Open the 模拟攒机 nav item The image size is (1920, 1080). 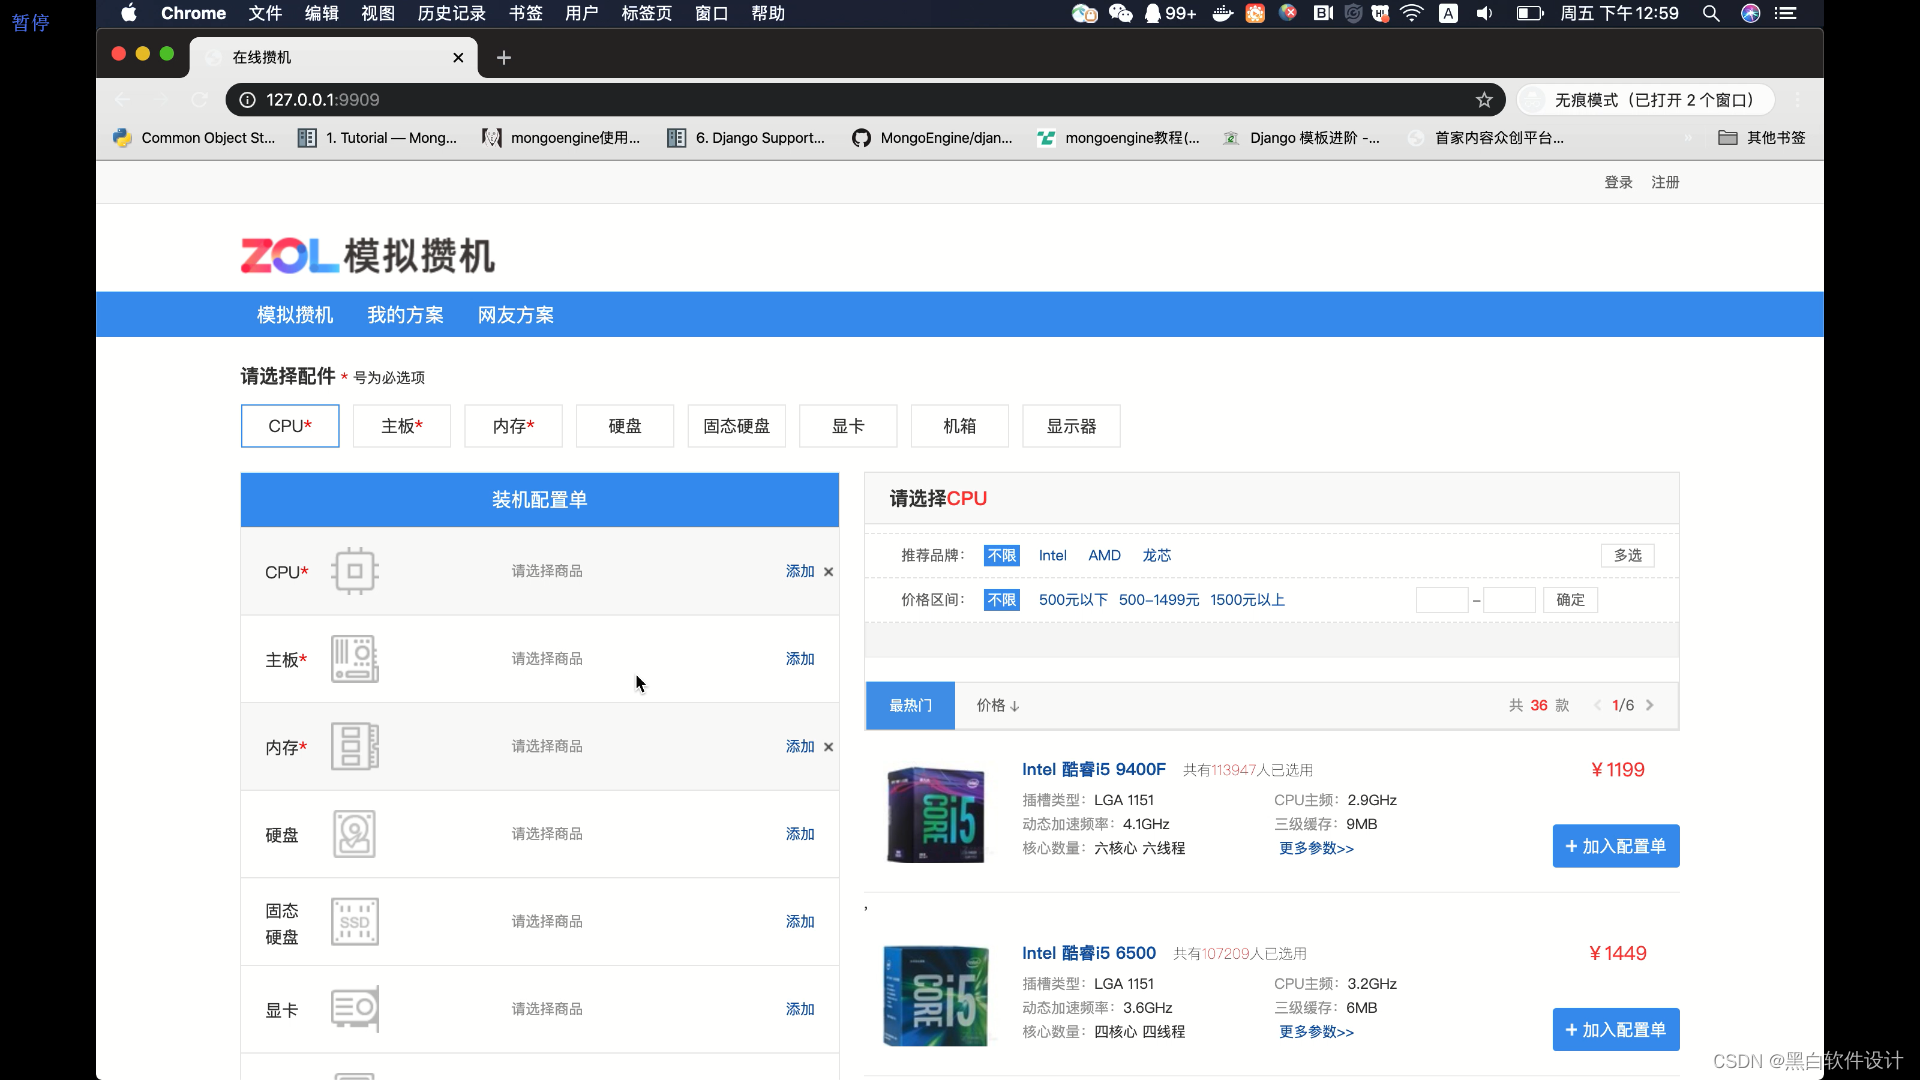(295, 315)
